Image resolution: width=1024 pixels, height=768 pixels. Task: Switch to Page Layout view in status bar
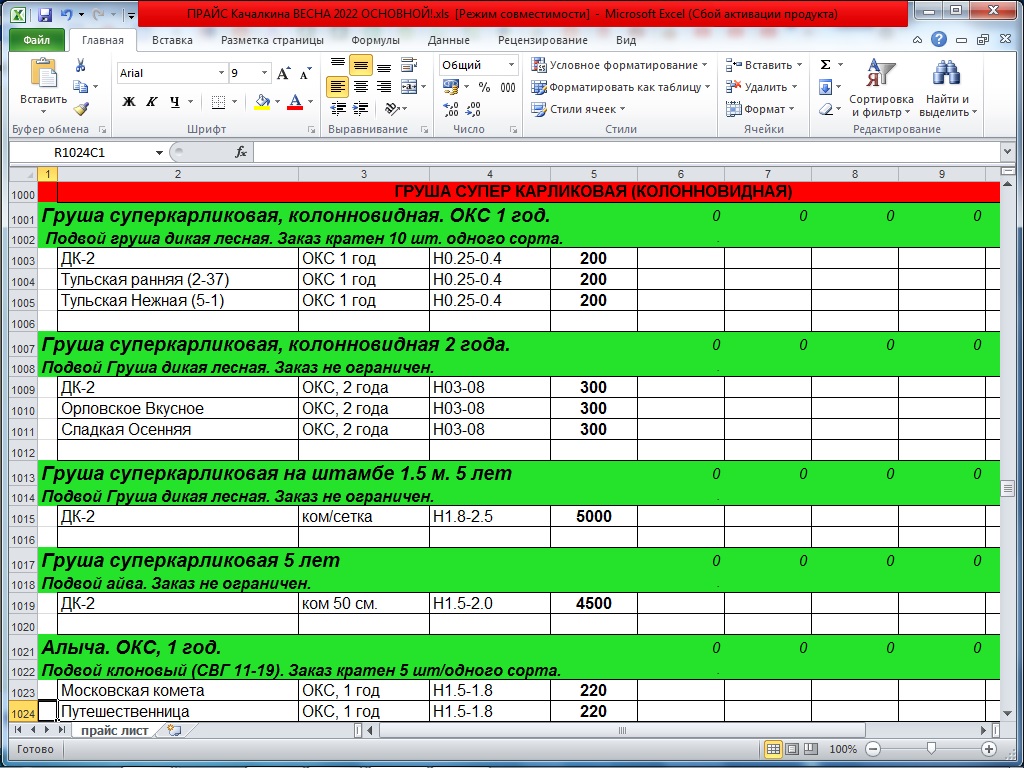(791, 749)
